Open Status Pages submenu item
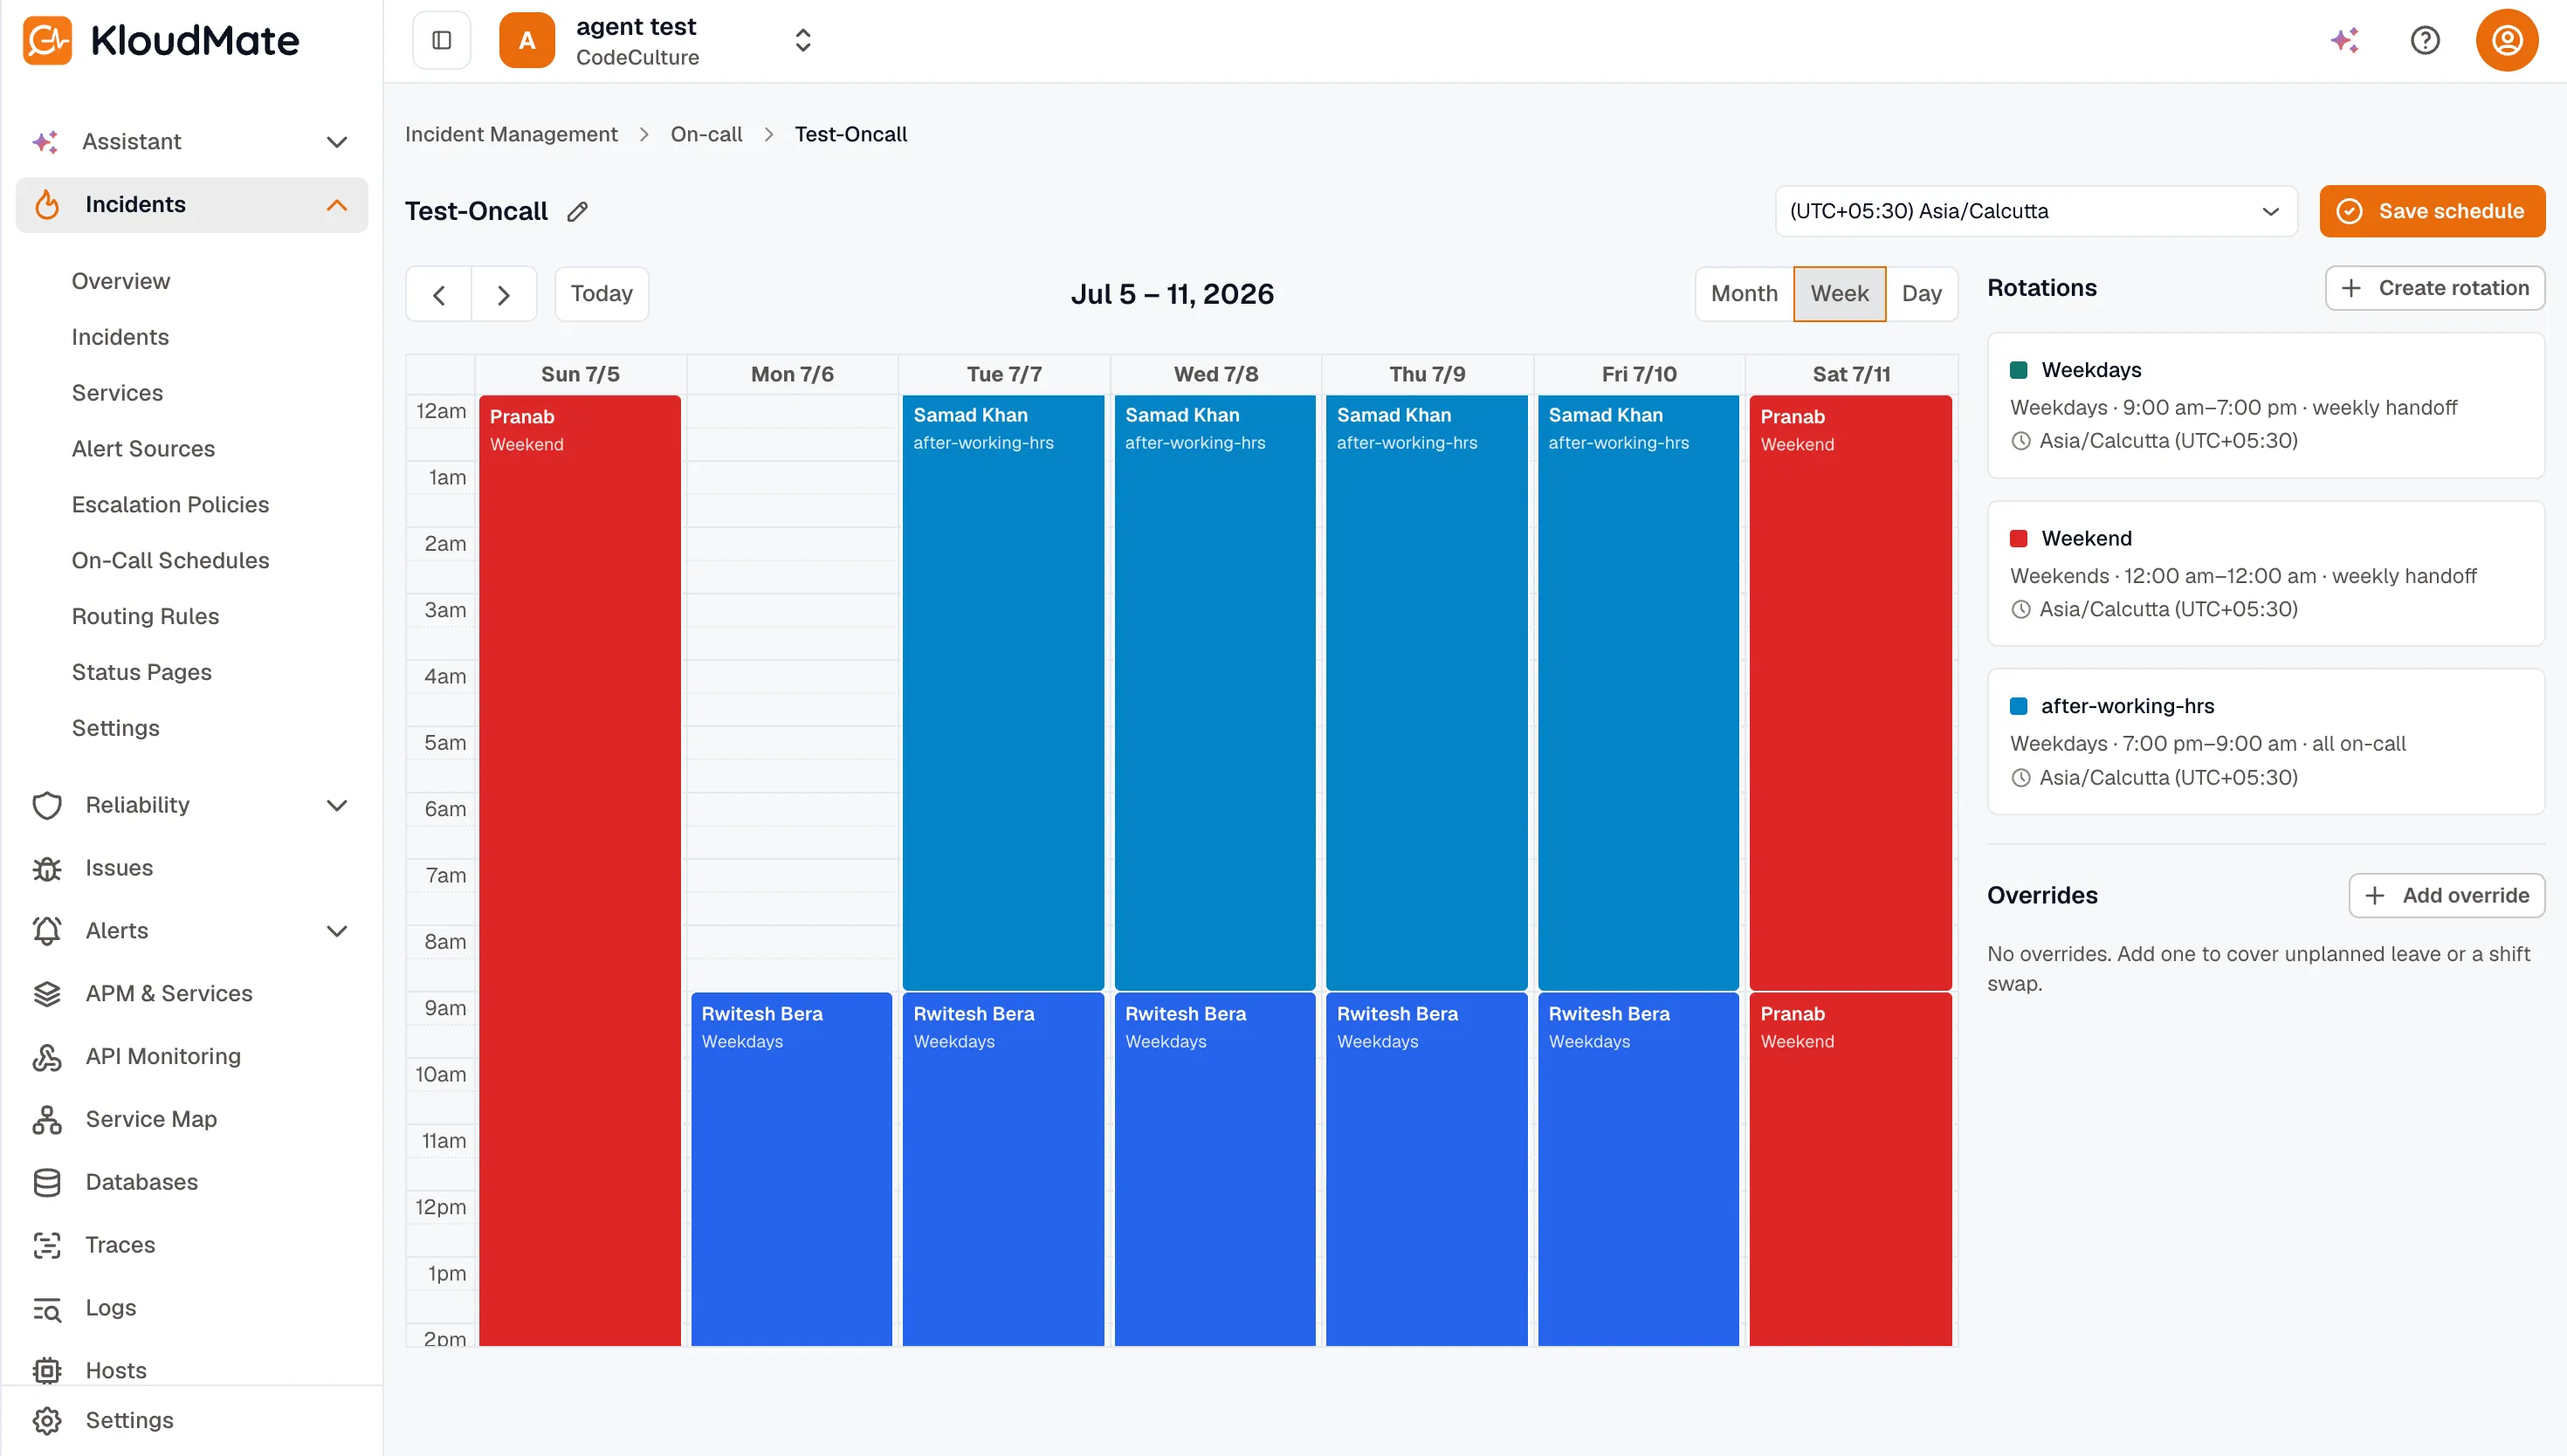 [x=142, y=672]
